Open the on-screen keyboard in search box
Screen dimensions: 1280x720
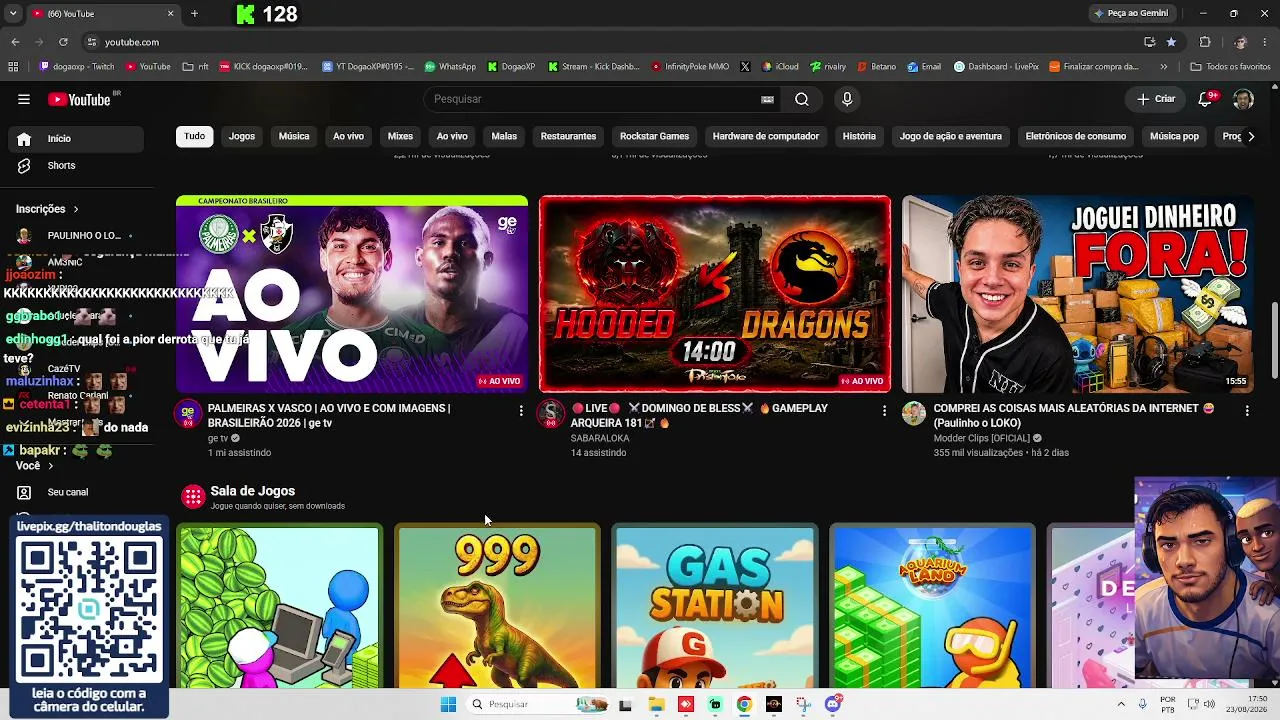tap(767, 99)
